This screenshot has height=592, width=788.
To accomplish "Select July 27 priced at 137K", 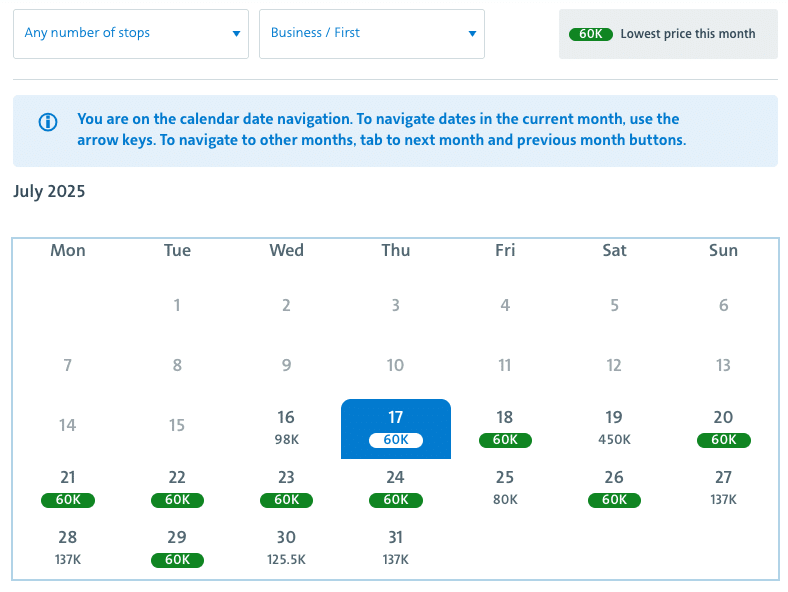I will (x=723, y=487).
